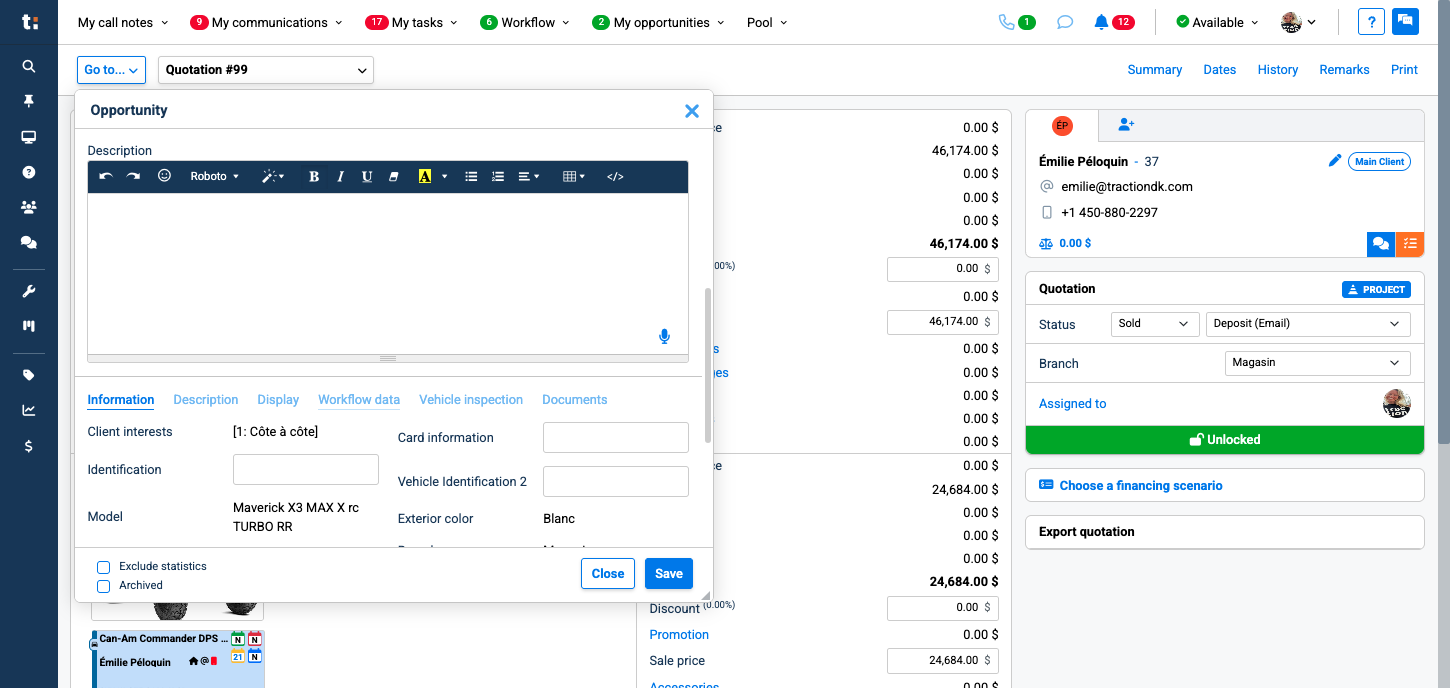This screenshot has height=688, width=1450.
Task: Open Choose a financing scenario link
Action: [1140, 486]
